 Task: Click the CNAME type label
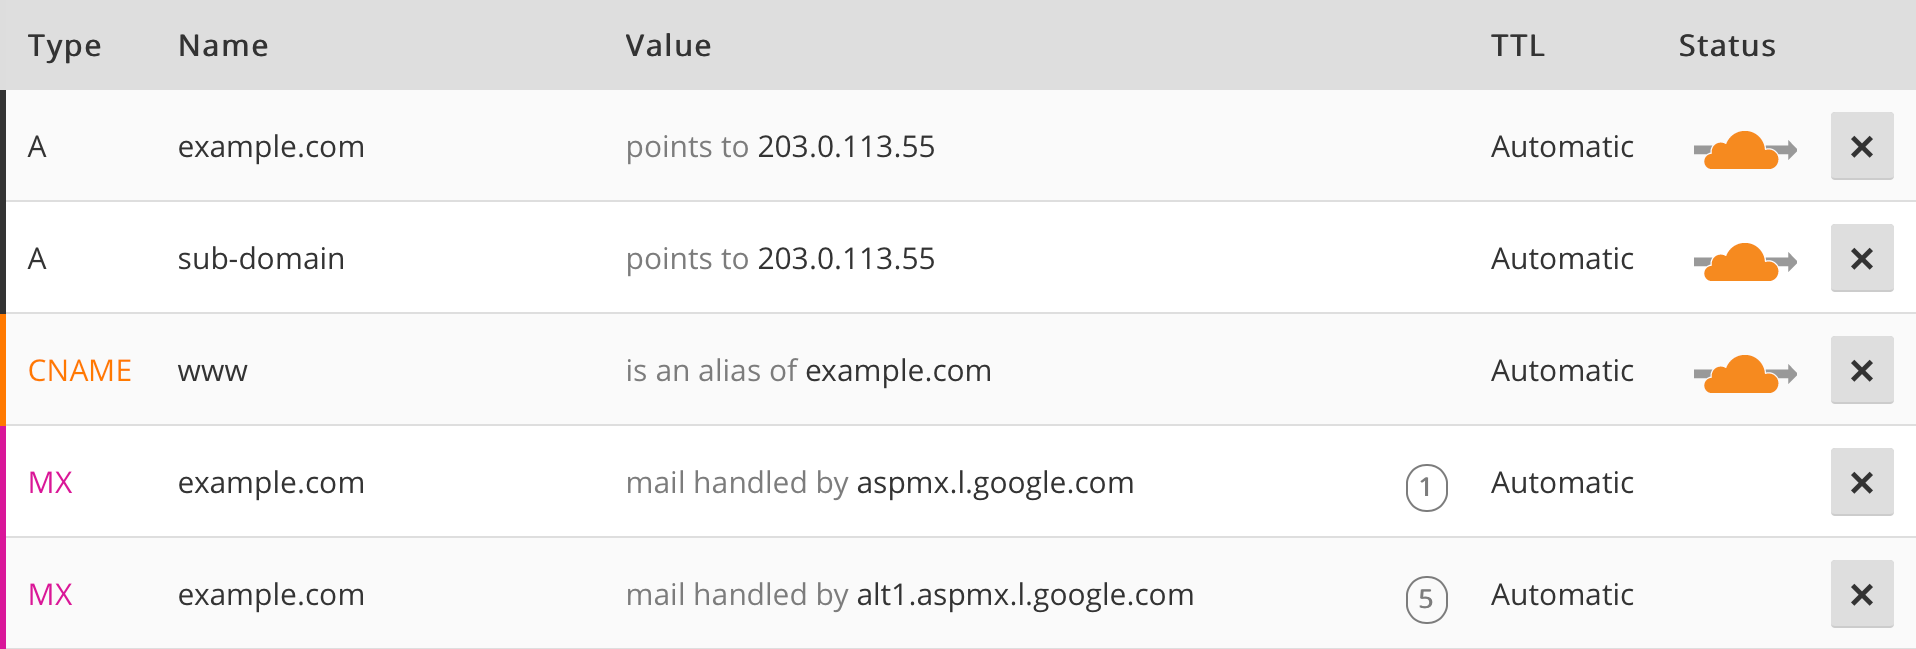coord(80,371)
